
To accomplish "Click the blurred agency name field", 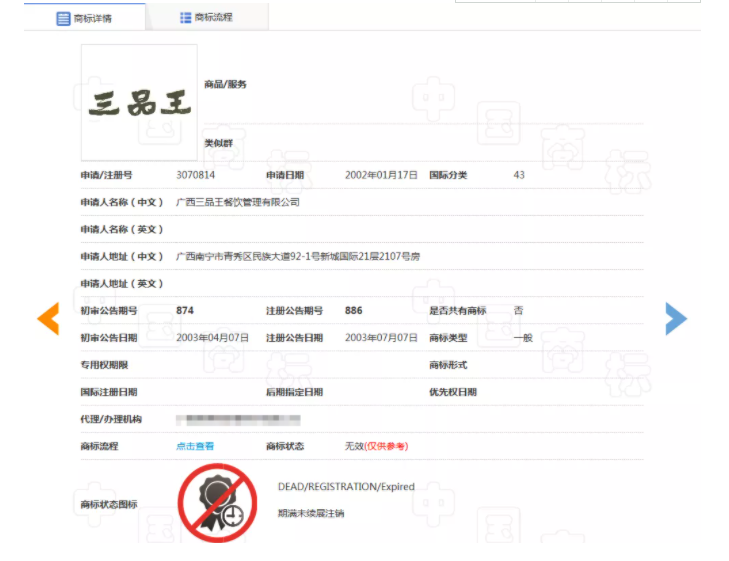I will [x=237, y=419].
